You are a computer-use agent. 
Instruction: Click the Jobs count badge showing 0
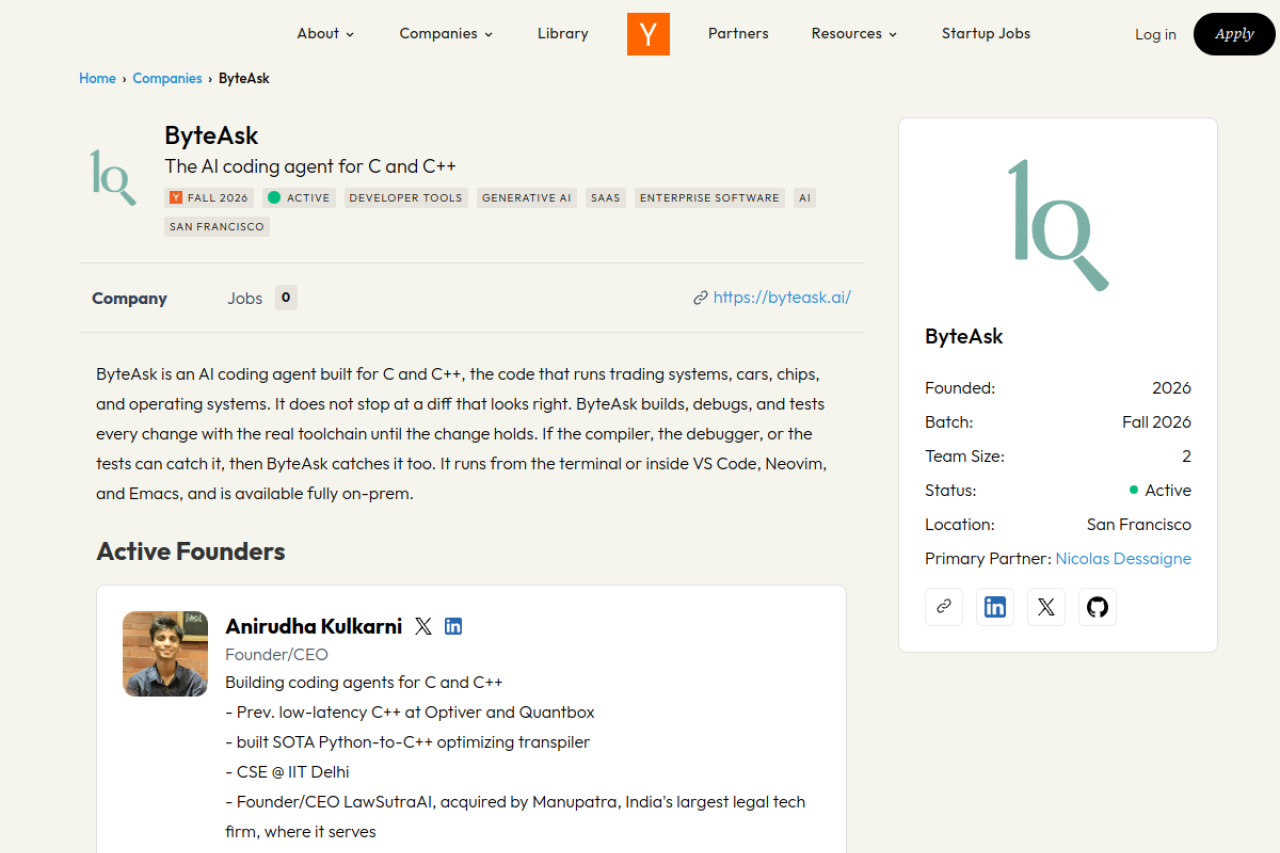[x=286, y=297]
